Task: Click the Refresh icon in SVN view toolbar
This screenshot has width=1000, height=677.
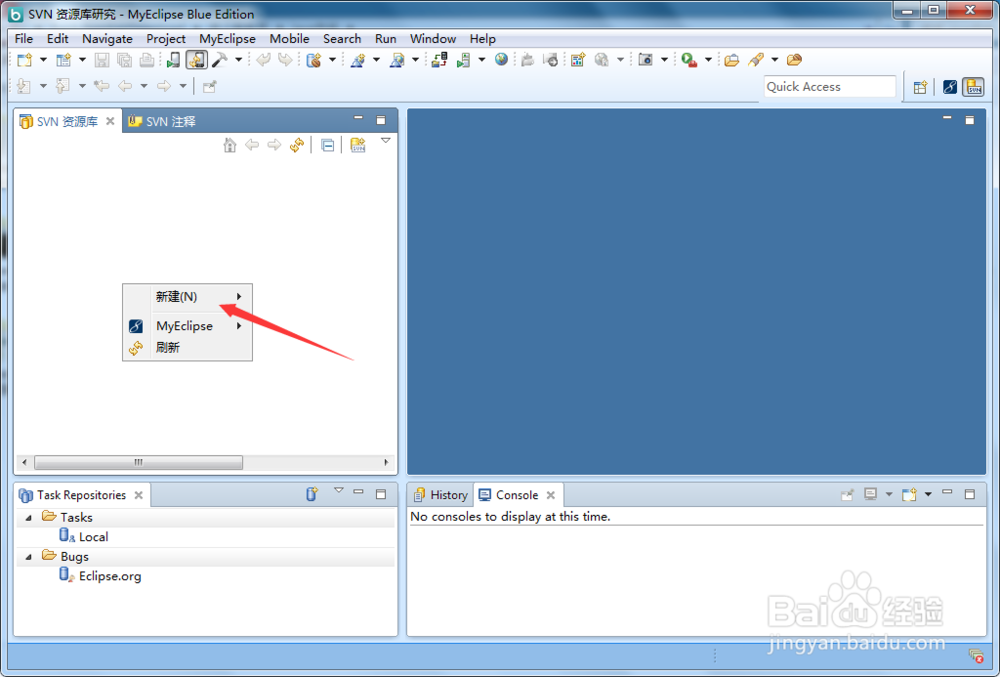Action: (297, 145)
